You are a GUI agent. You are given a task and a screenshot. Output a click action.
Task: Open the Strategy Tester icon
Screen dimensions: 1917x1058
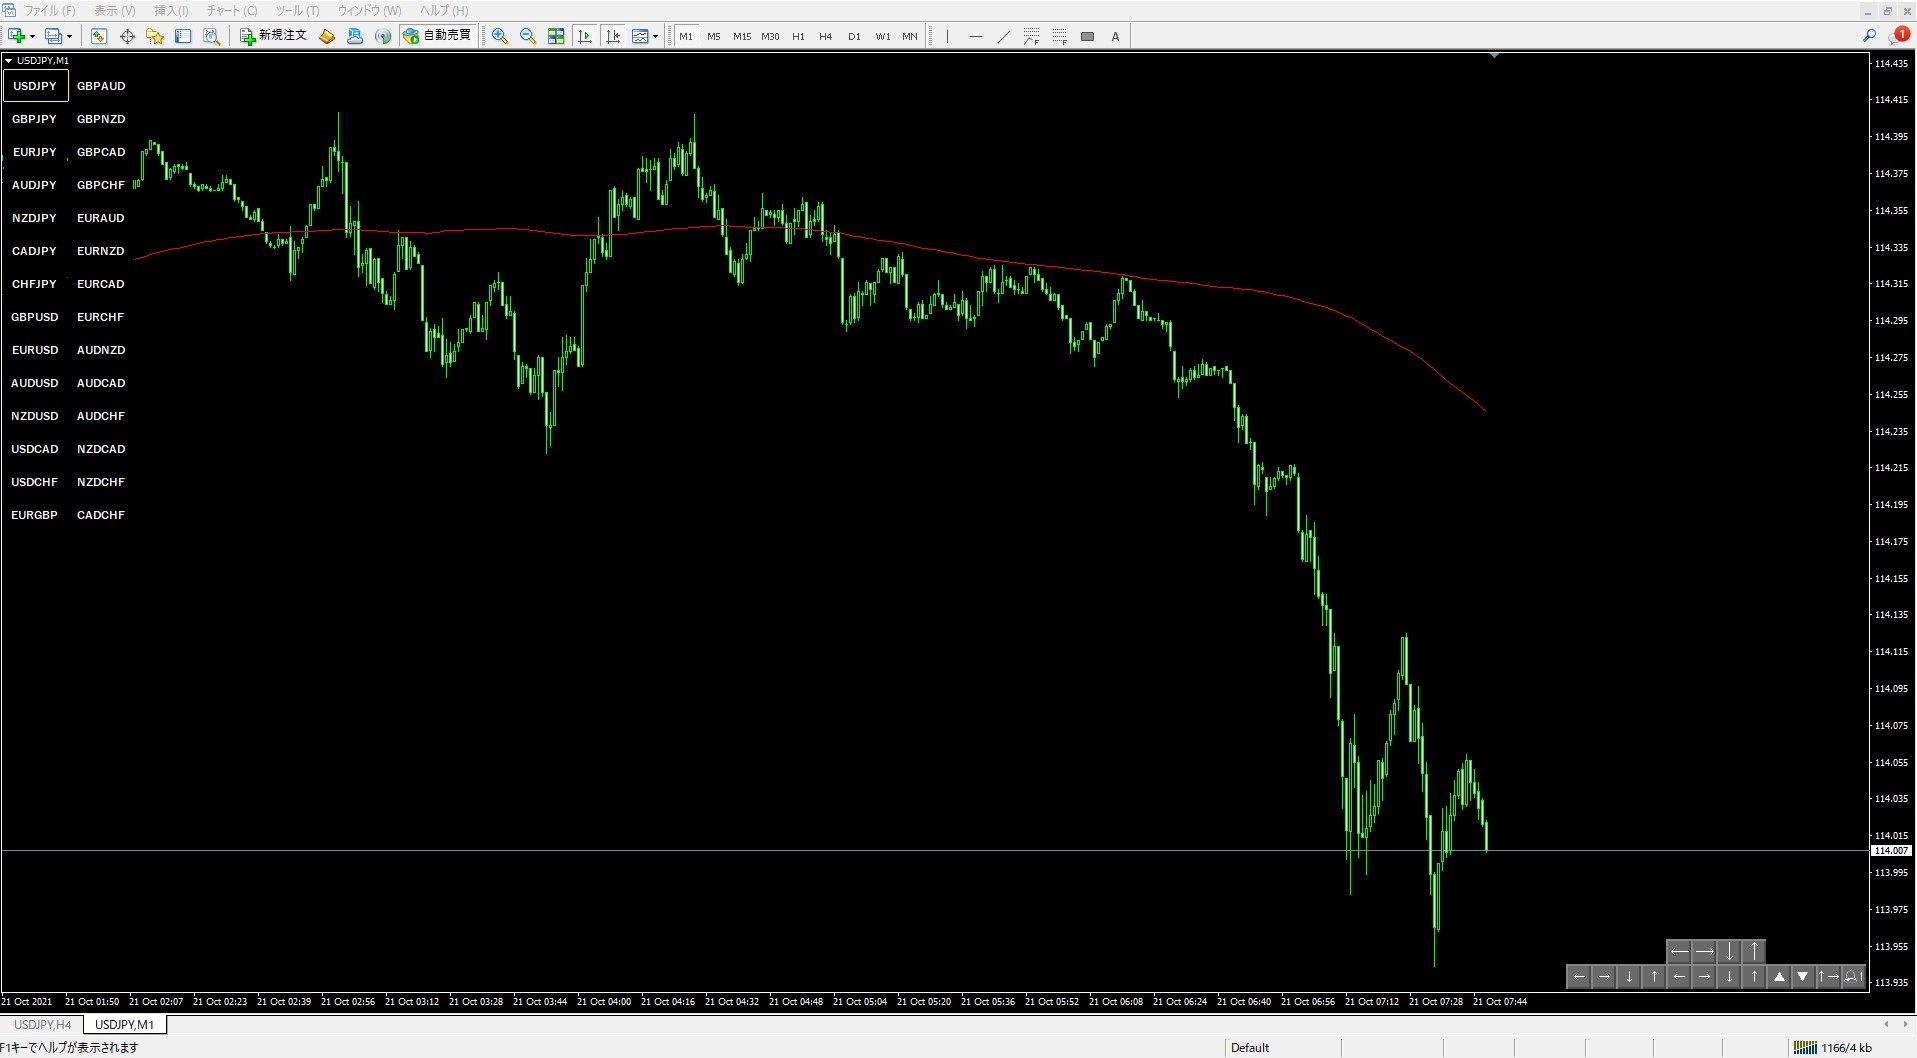click(x=211, y=36)
